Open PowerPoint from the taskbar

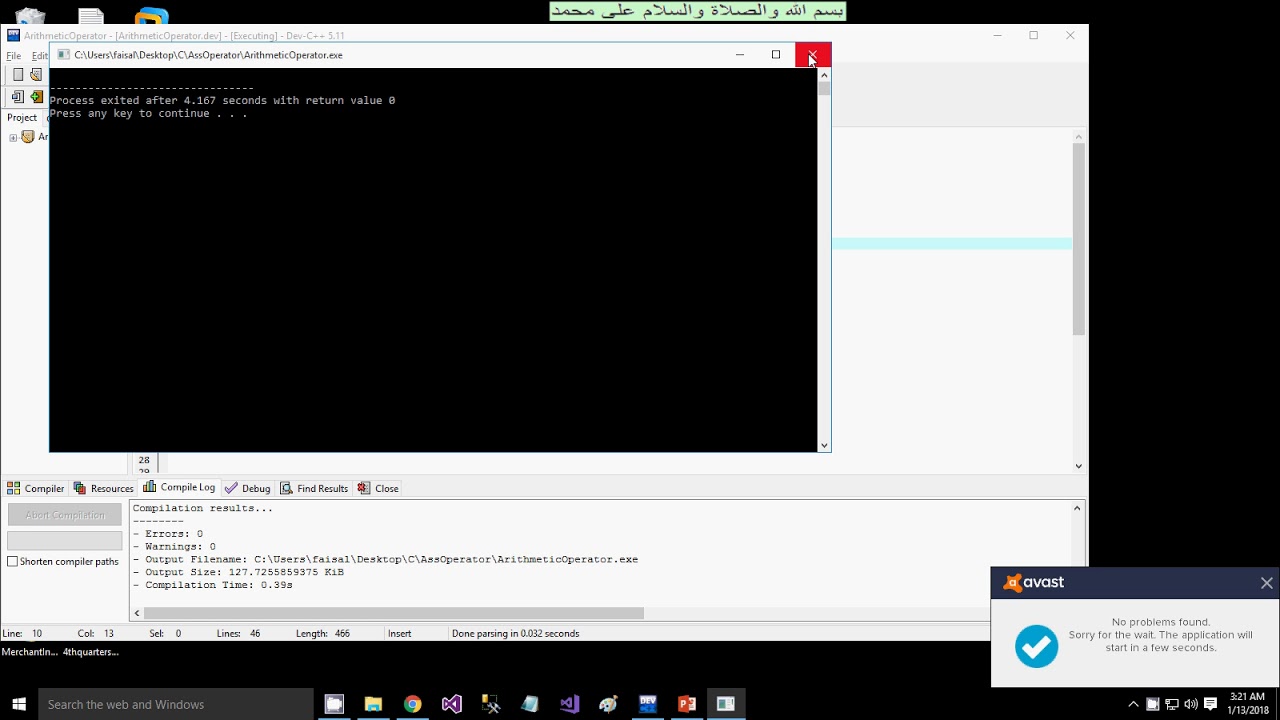(x=686, y=704)
